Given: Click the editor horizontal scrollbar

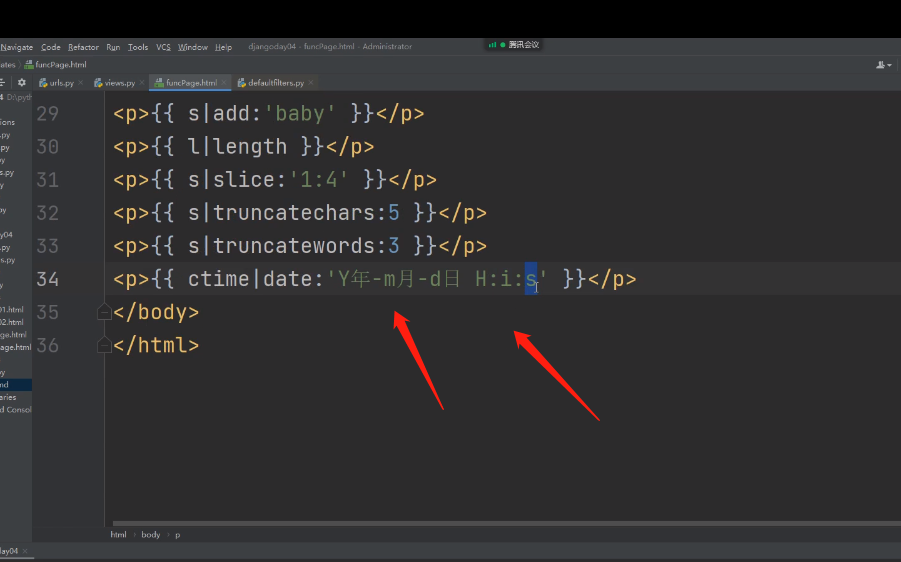Looking at the screenshot, I should (506, 523).
